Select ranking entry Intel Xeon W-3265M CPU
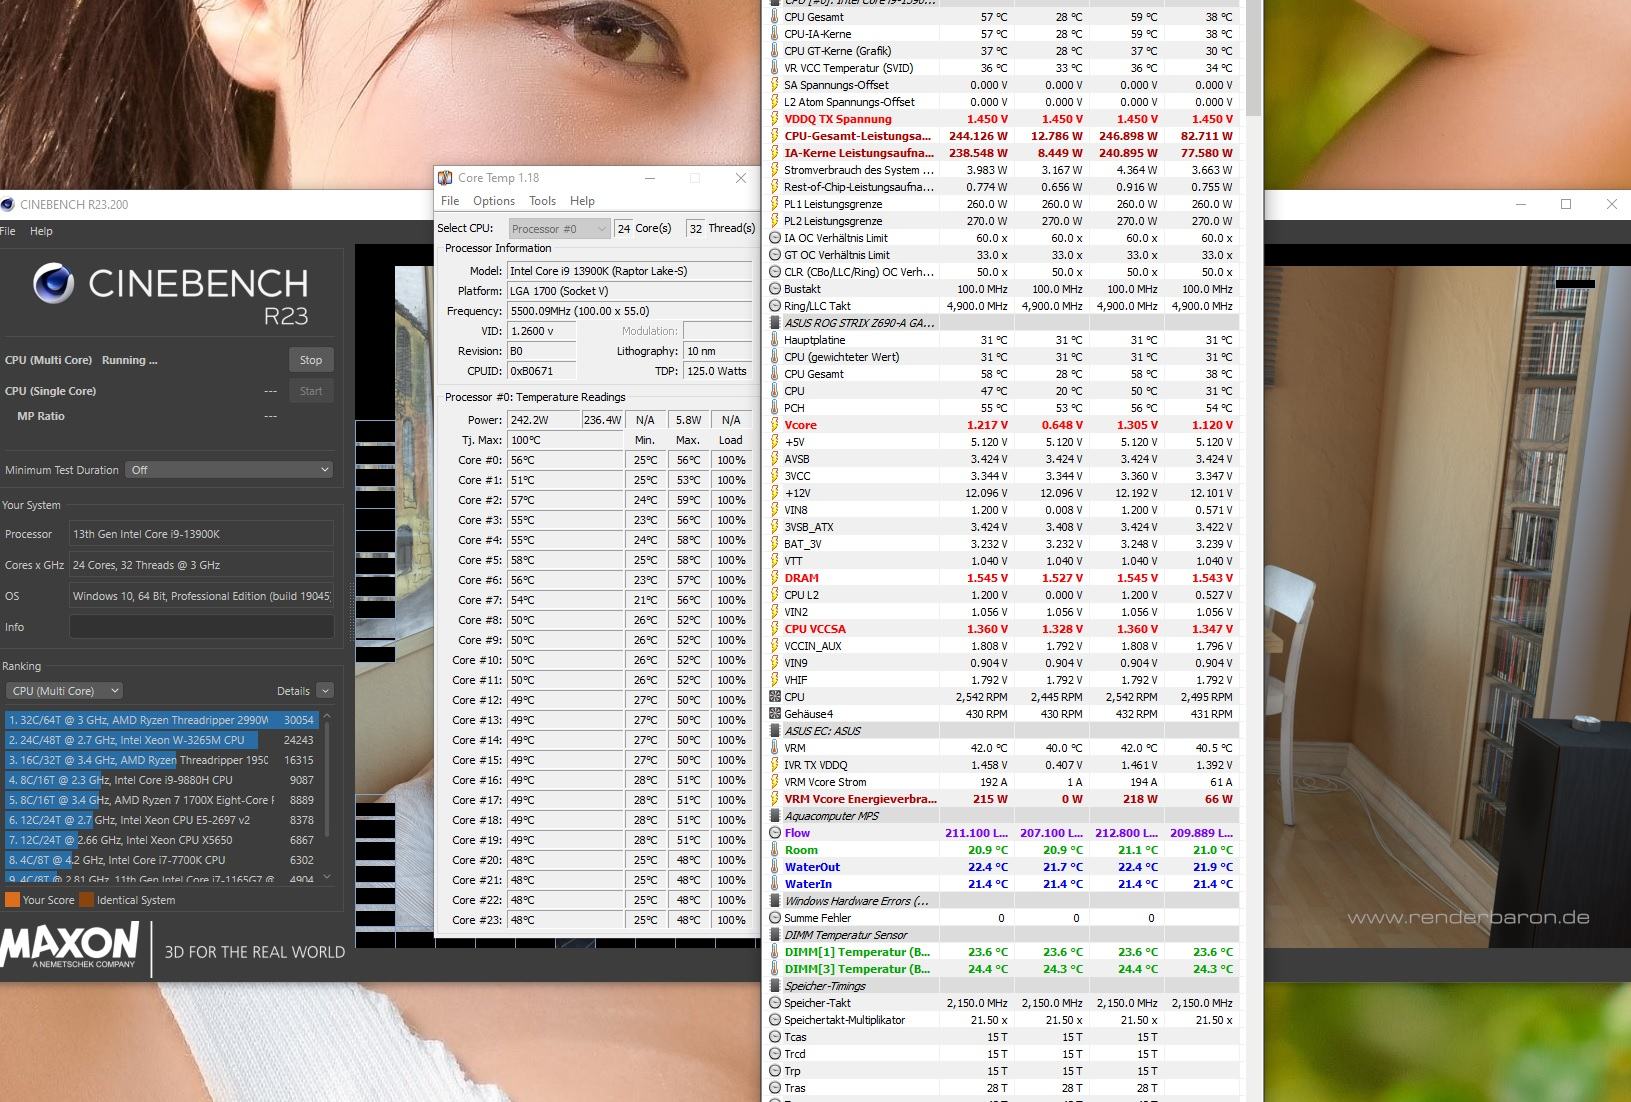The image size is (1631, 1102). (161, 740)
